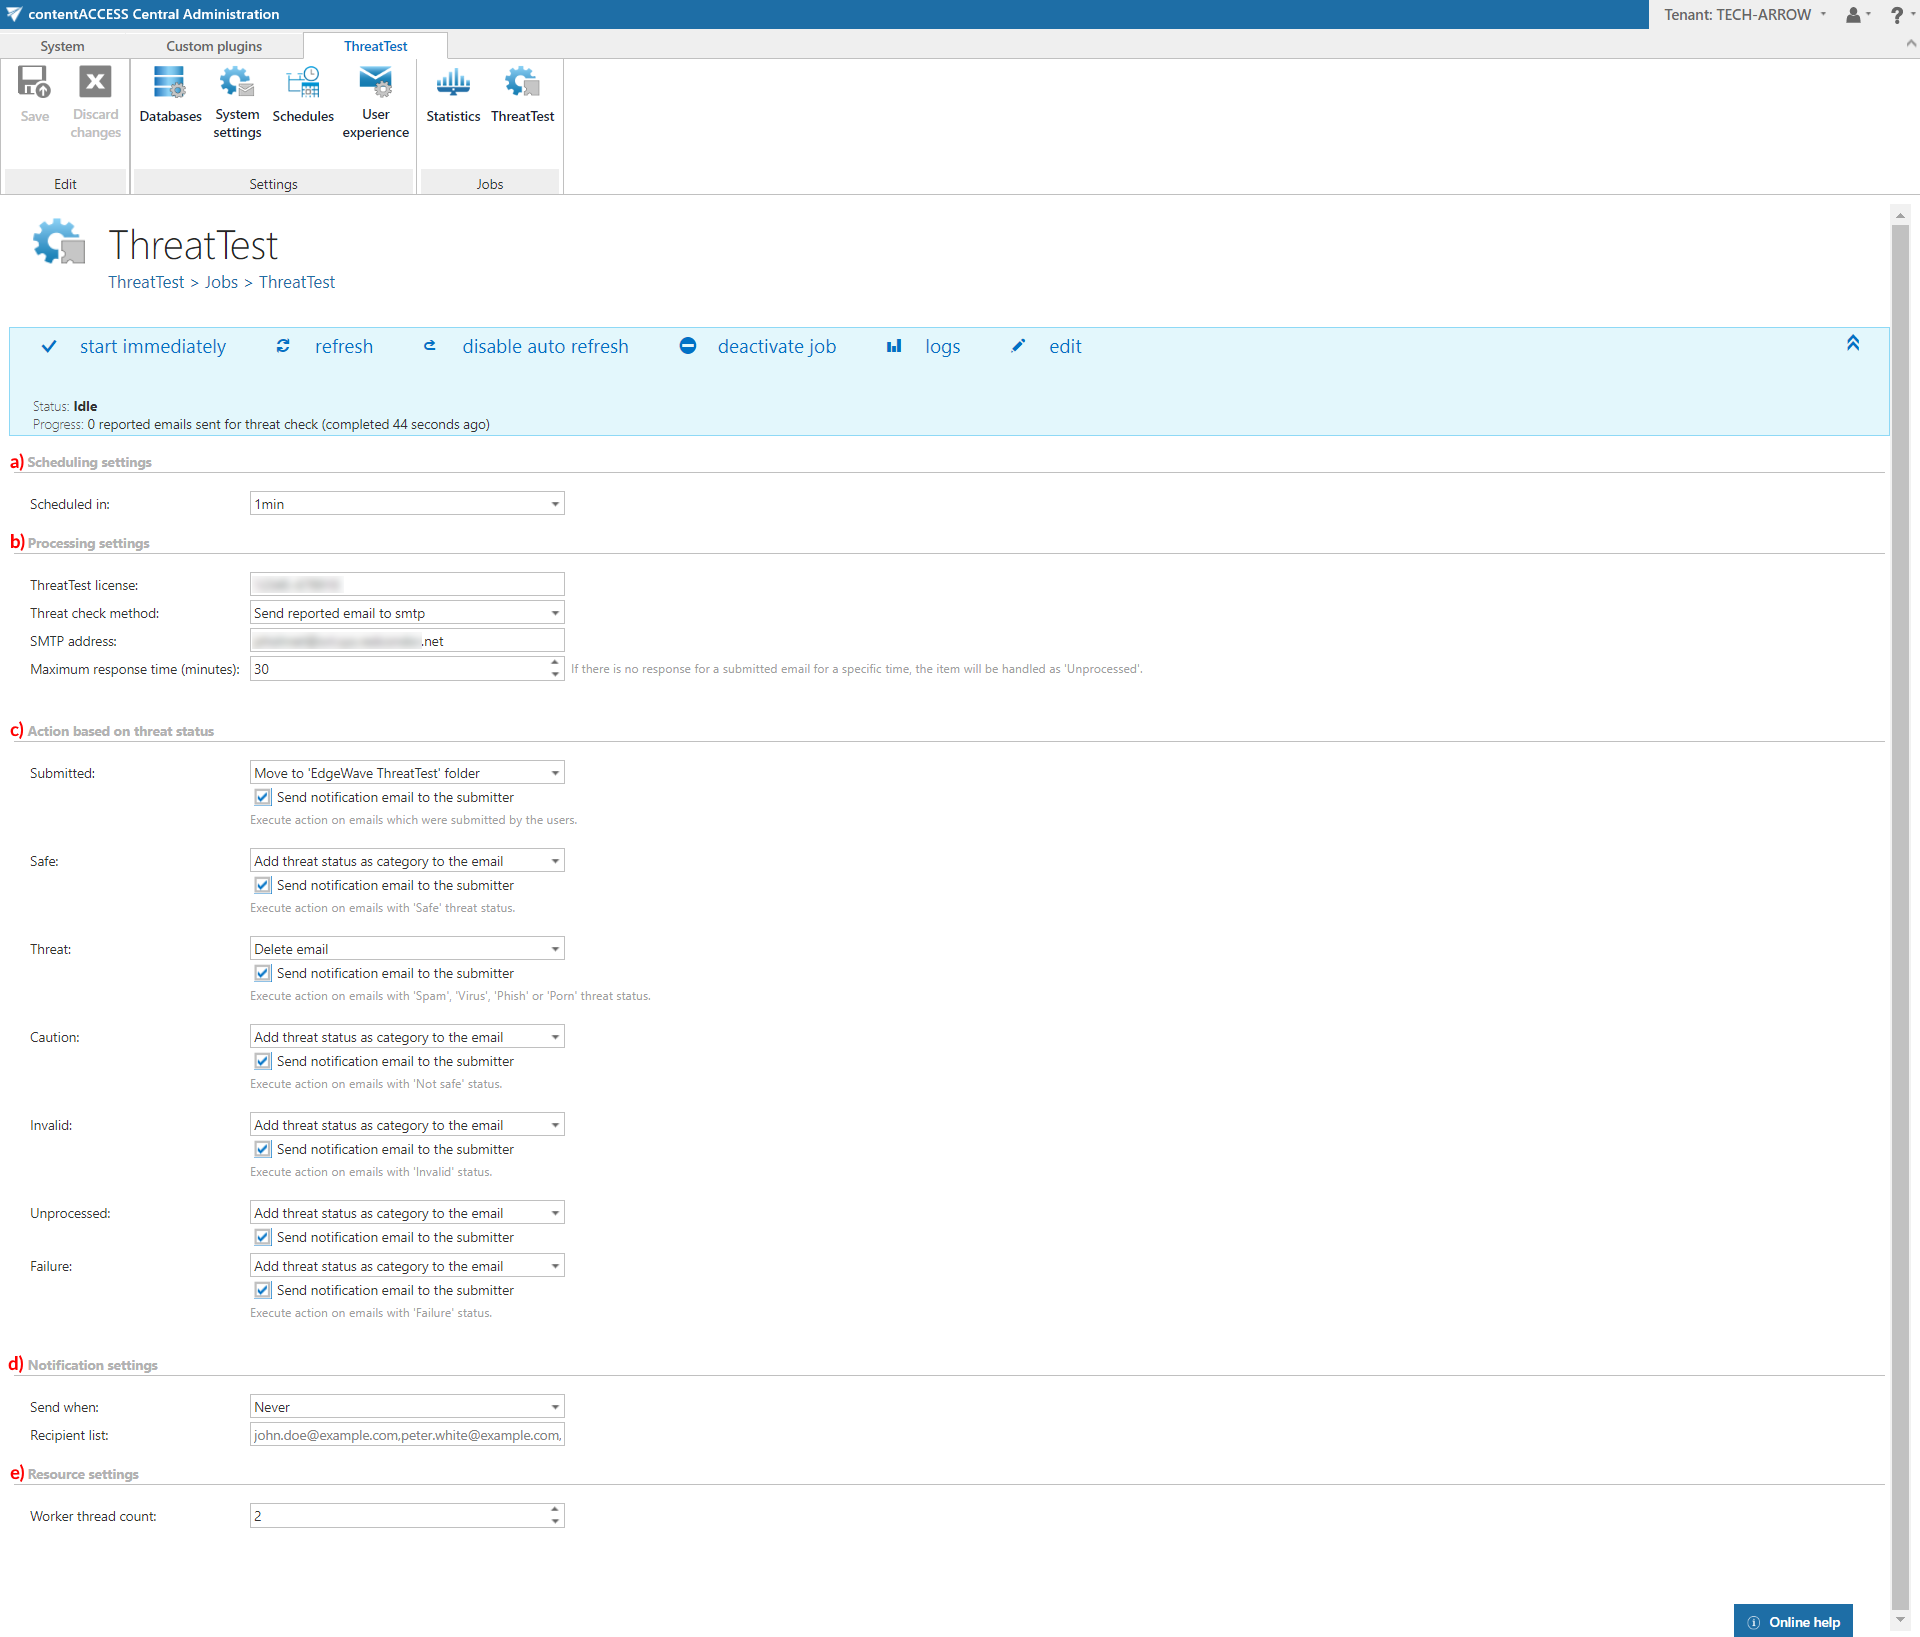This screenshot has height=1637, width=1920.
Task: Collapse the job status panel chevron
Action: 1852,343
